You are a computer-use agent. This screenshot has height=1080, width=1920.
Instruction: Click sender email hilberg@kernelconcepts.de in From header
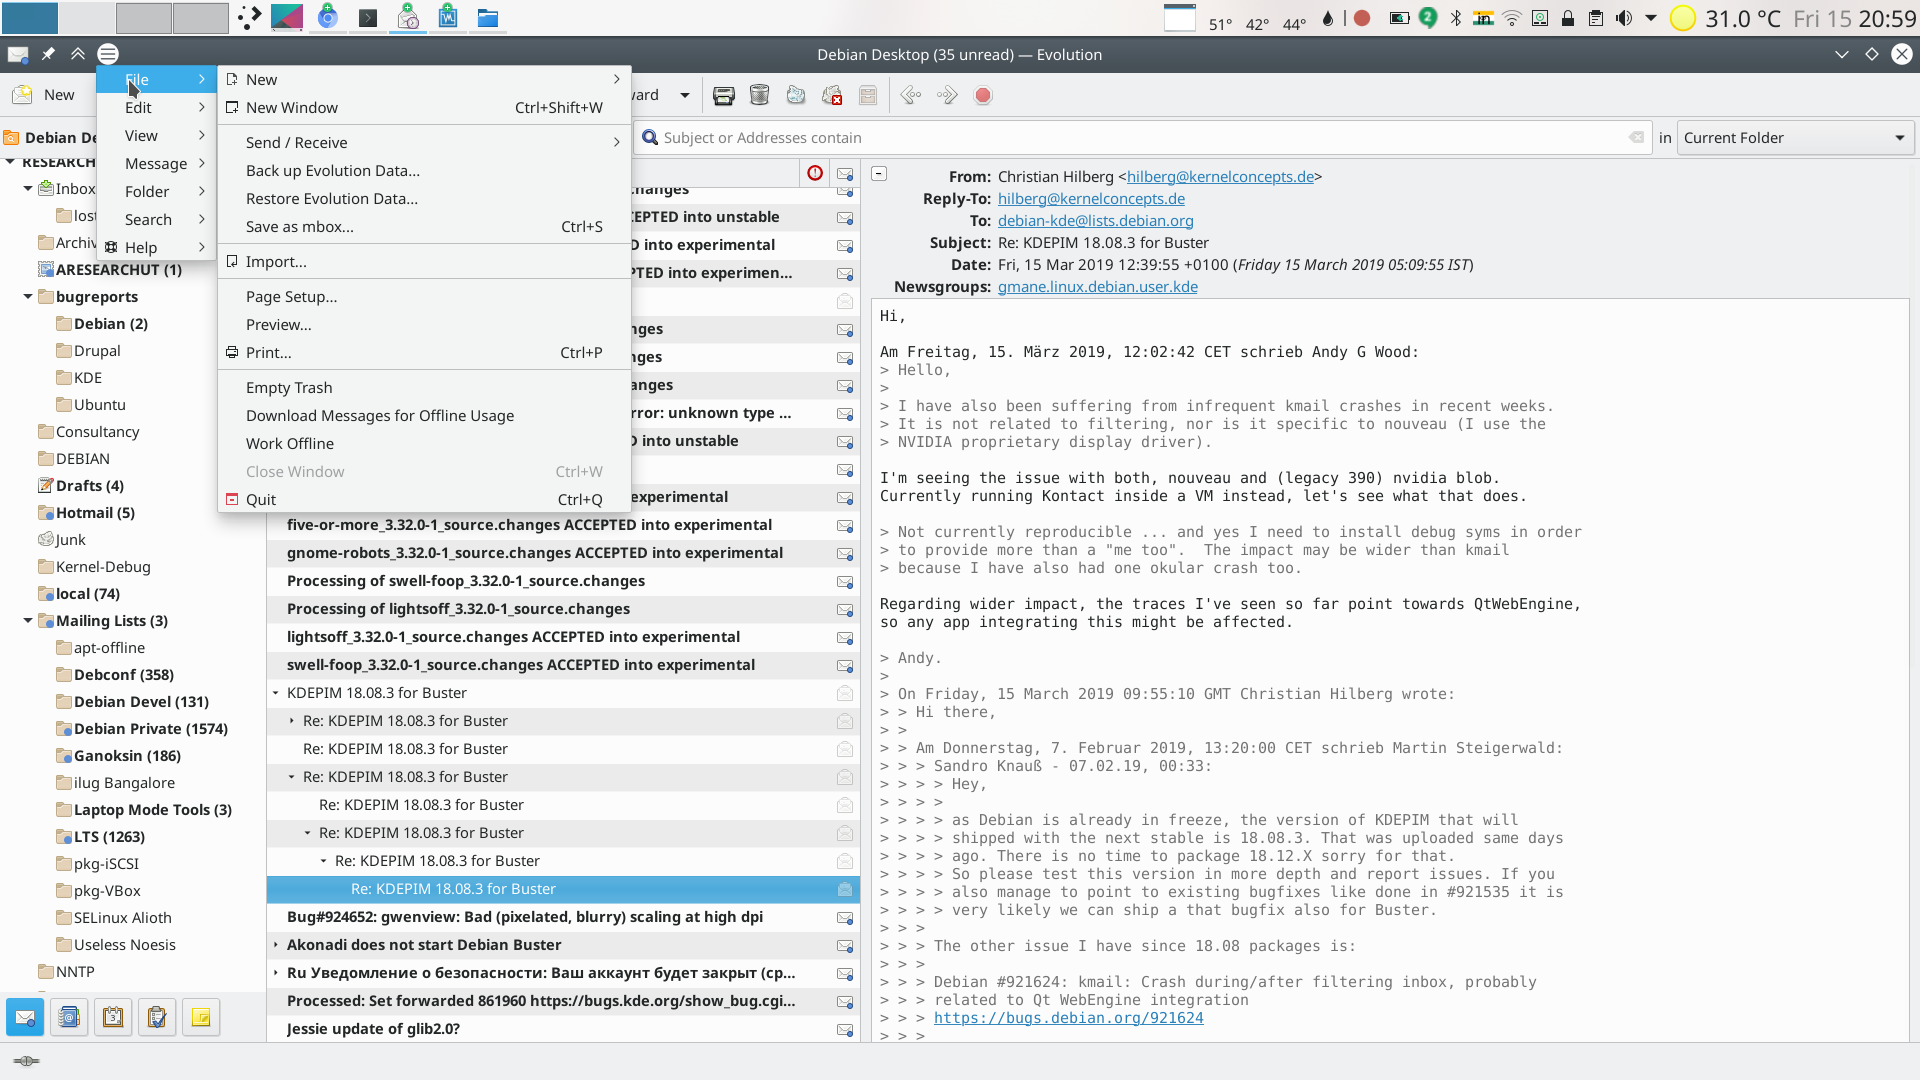[1220, 177]
